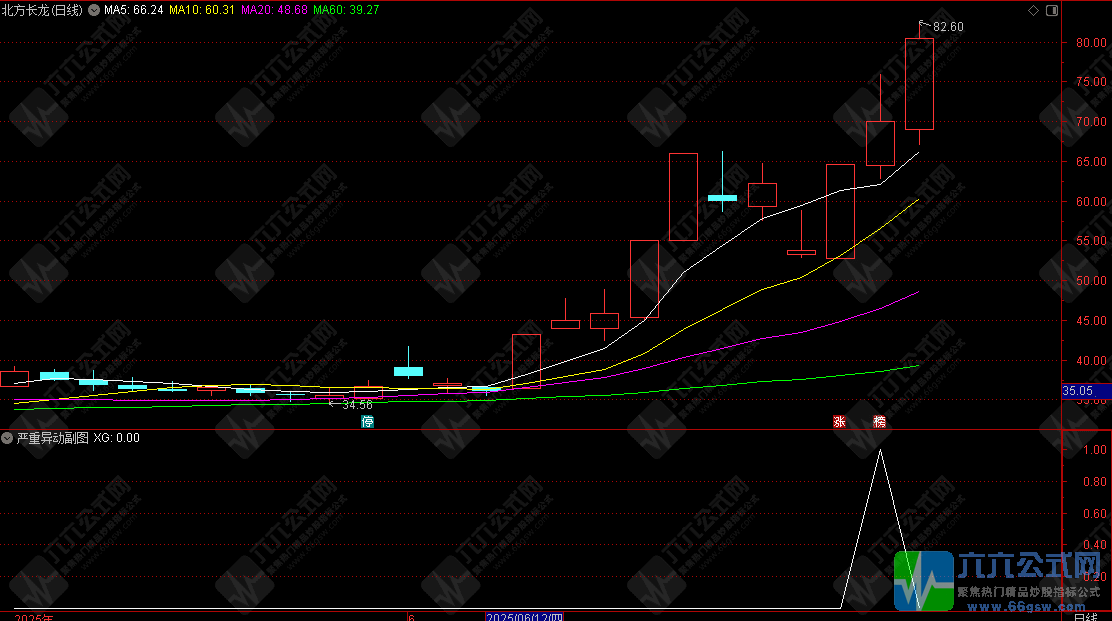This screenshot has height=621, width=1112.
Task: Click the red 涨 marker icon
Action: pos(839,422)
